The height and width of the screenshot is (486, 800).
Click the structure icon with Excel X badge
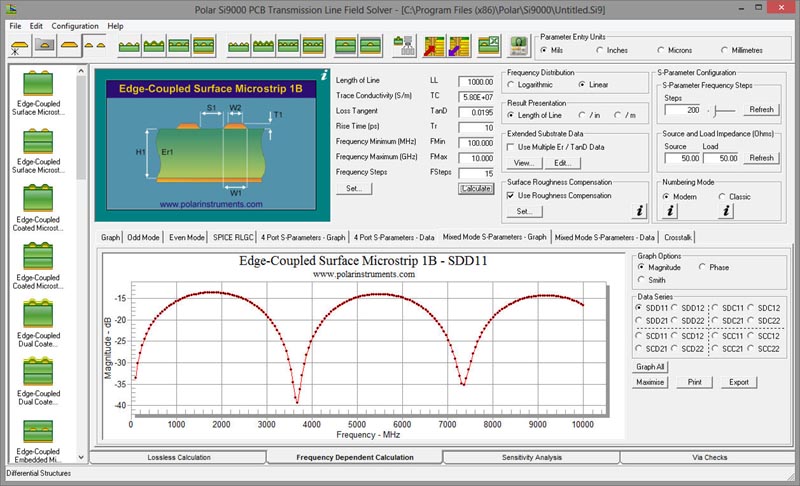[x=488, y=46]
